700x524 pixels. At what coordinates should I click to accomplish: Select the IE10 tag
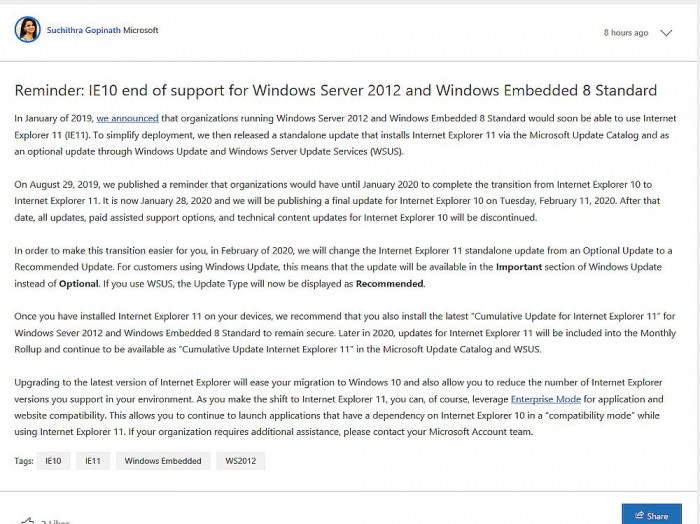[53, 461]
